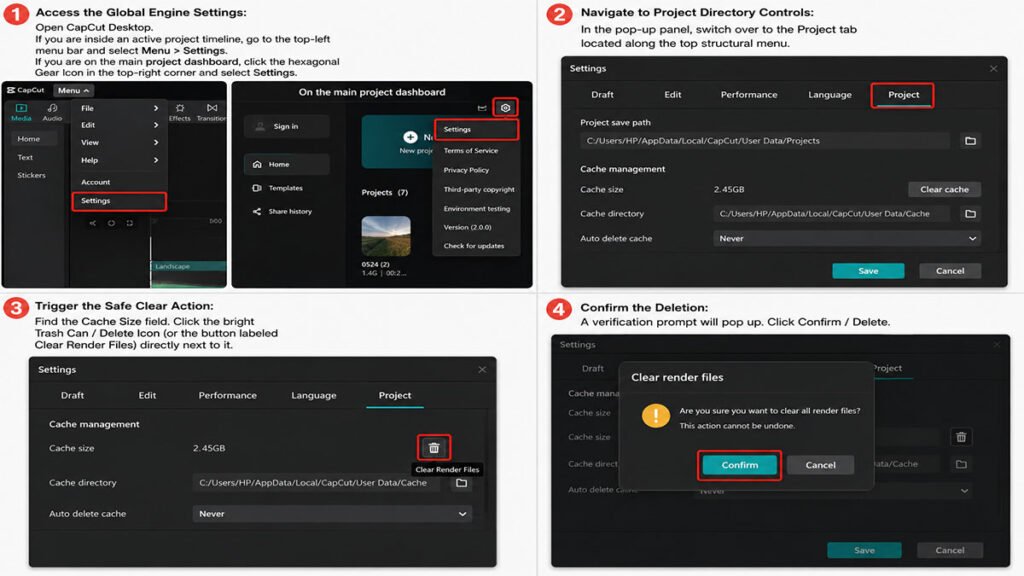
Task: Browse folder for Project save path in step 2
Action: [970, 141]
